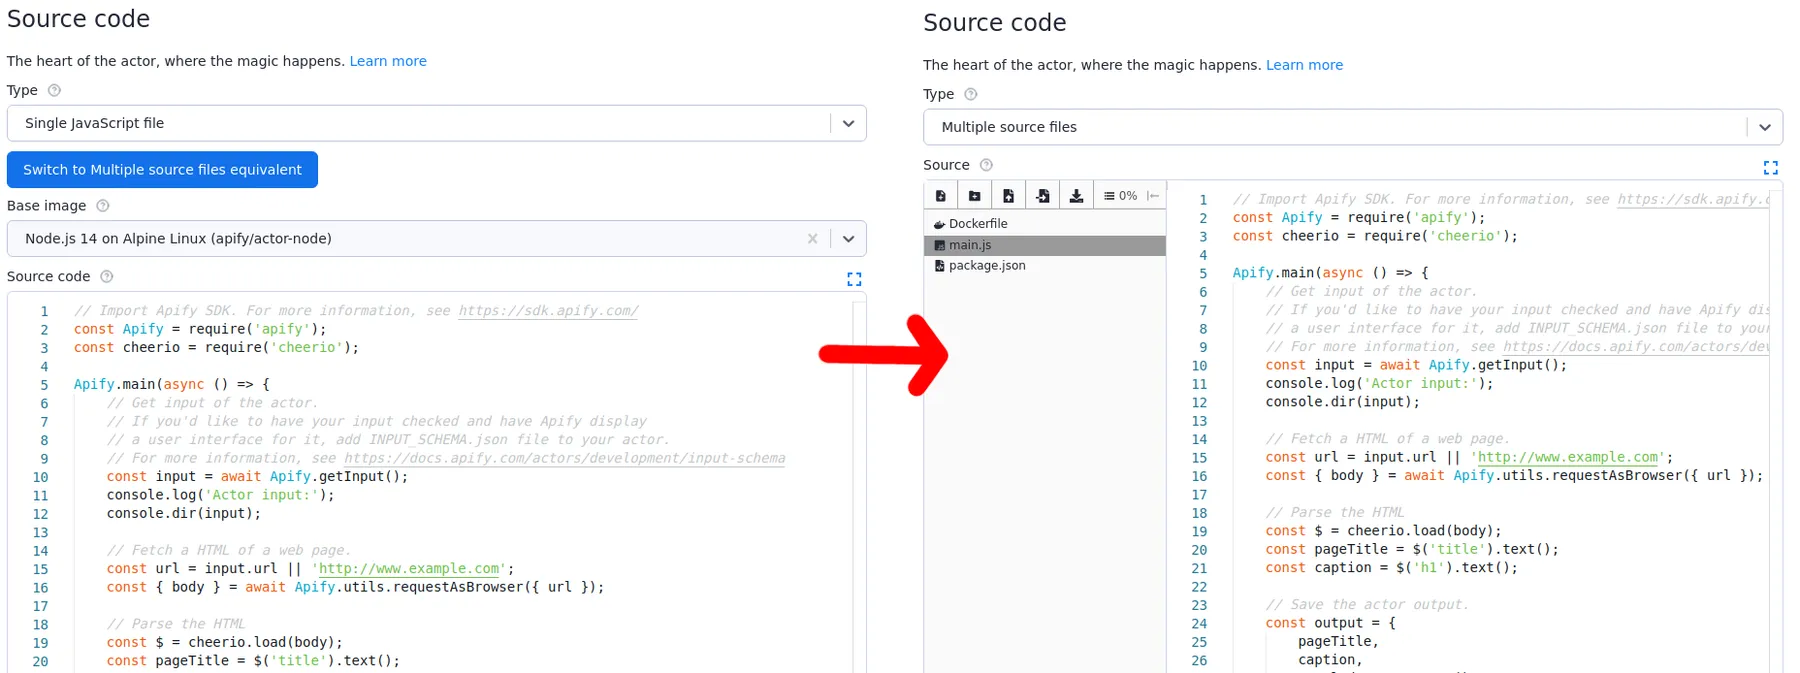The width and height of the screenshot is (1800, 673).
Task: Collapse the file tree panel arrow icon
Action: (1153, 196)
